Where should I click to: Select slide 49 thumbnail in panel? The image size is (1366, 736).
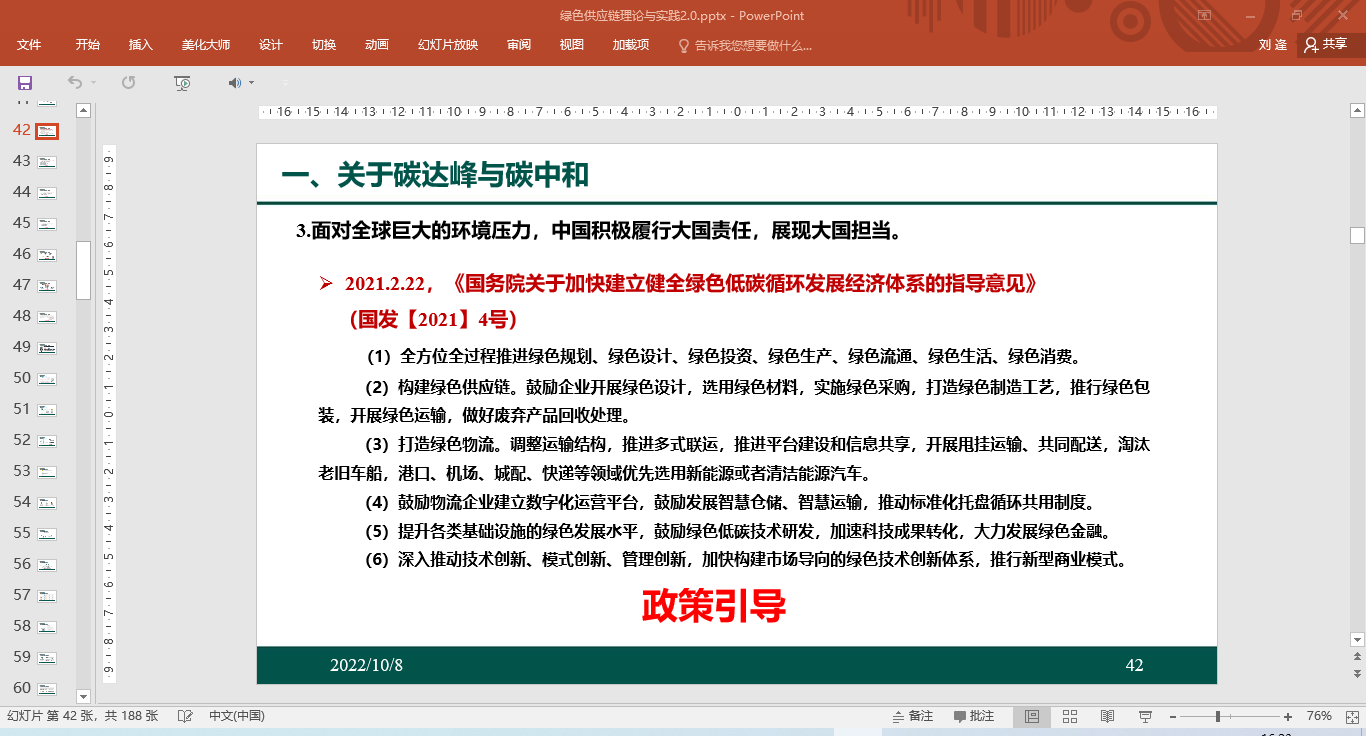pyautogui.click(x=47, y=348)
